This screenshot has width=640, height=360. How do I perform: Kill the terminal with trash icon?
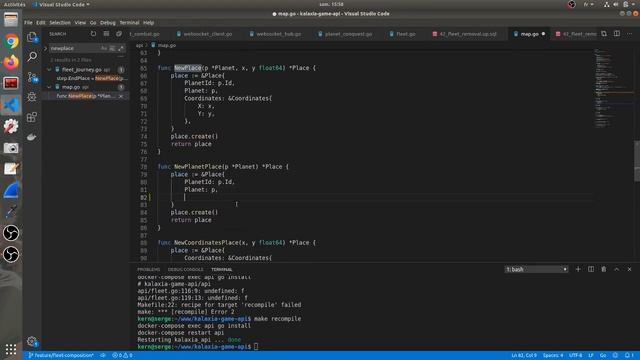pos(604,269)
